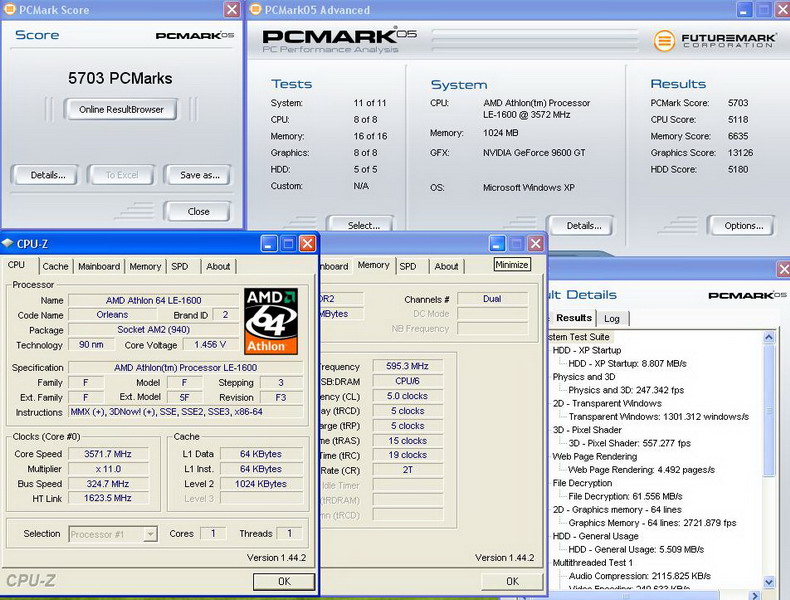This screenshot has height=600, width=790.
Task: Open About tab in front CPU-Z
Action: (218, 266)
